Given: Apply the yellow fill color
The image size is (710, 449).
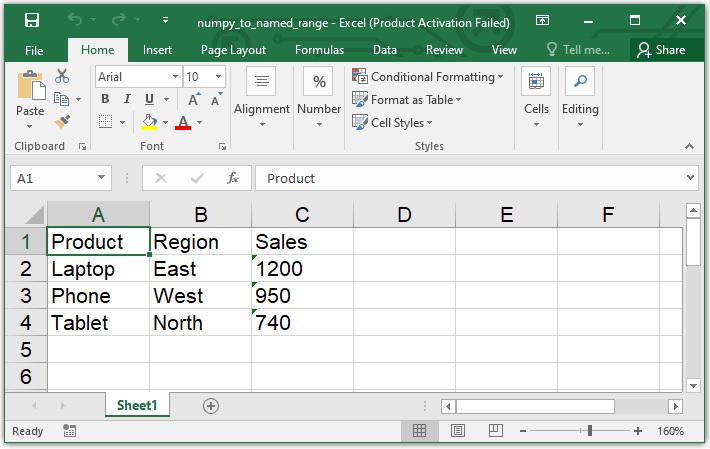Looking at the screenshot, I should 149,122.
